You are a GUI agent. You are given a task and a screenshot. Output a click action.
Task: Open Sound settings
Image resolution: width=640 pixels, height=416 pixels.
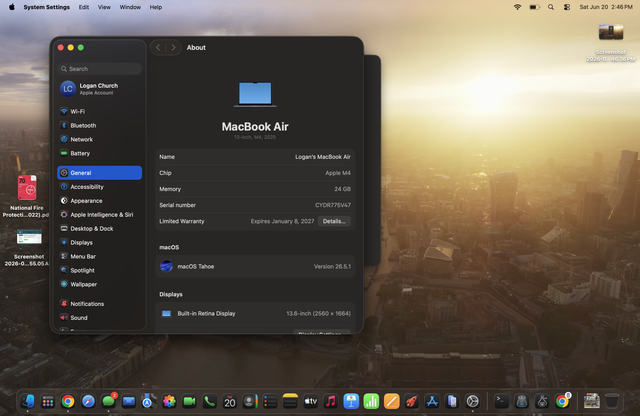(100, 317)
